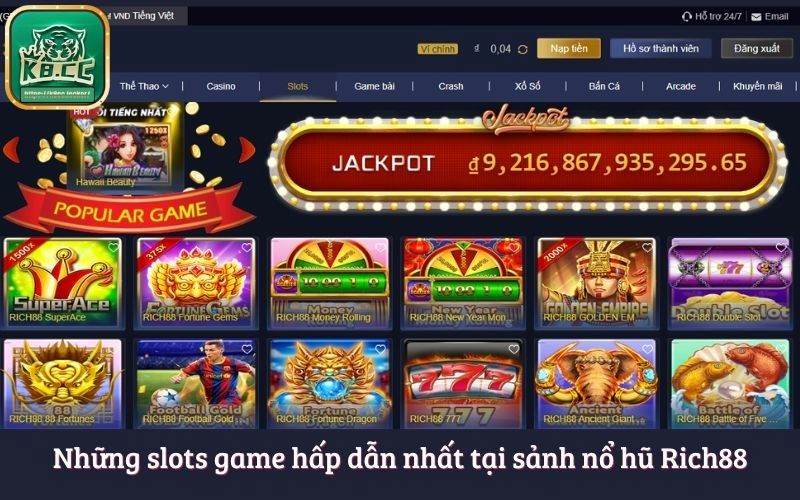Switch to the Casino tab
The width and height of the screenshot is (800, 500).
pos(221,86)
